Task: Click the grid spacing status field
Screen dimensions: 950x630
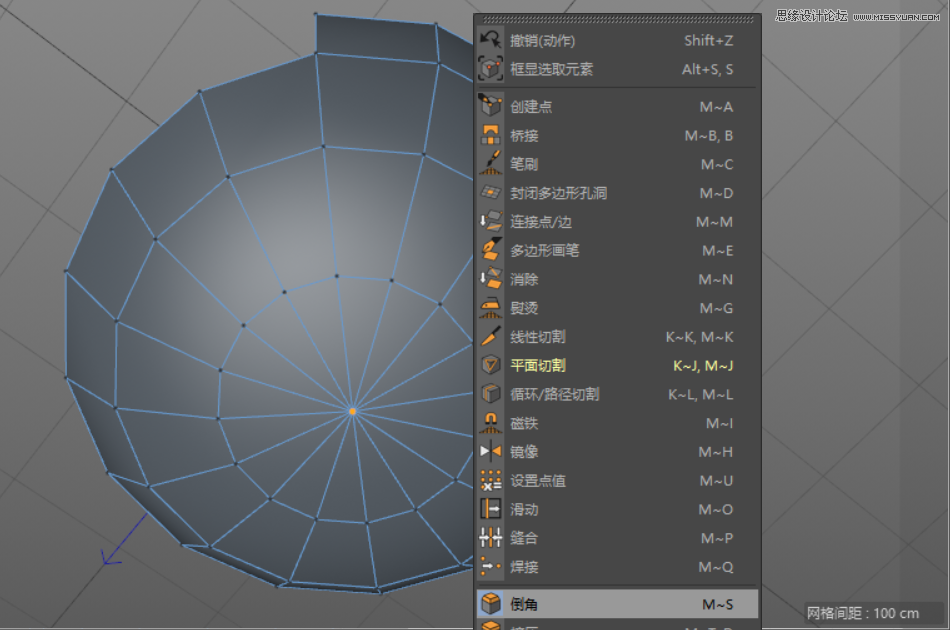Action: click(862, 612)
